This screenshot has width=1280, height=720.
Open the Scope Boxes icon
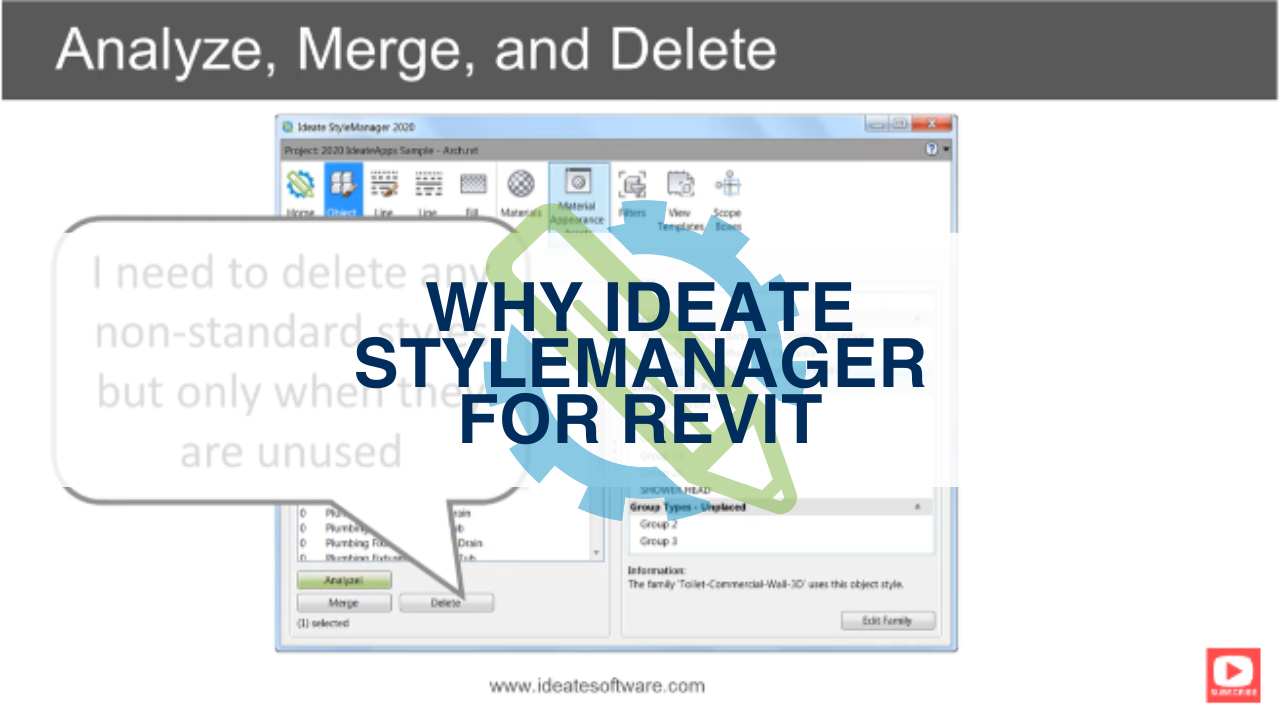tap(727, 184)
